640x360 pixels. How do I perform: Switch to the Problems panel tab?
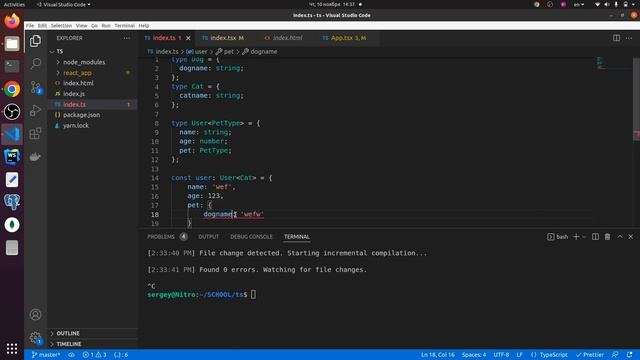167,237
